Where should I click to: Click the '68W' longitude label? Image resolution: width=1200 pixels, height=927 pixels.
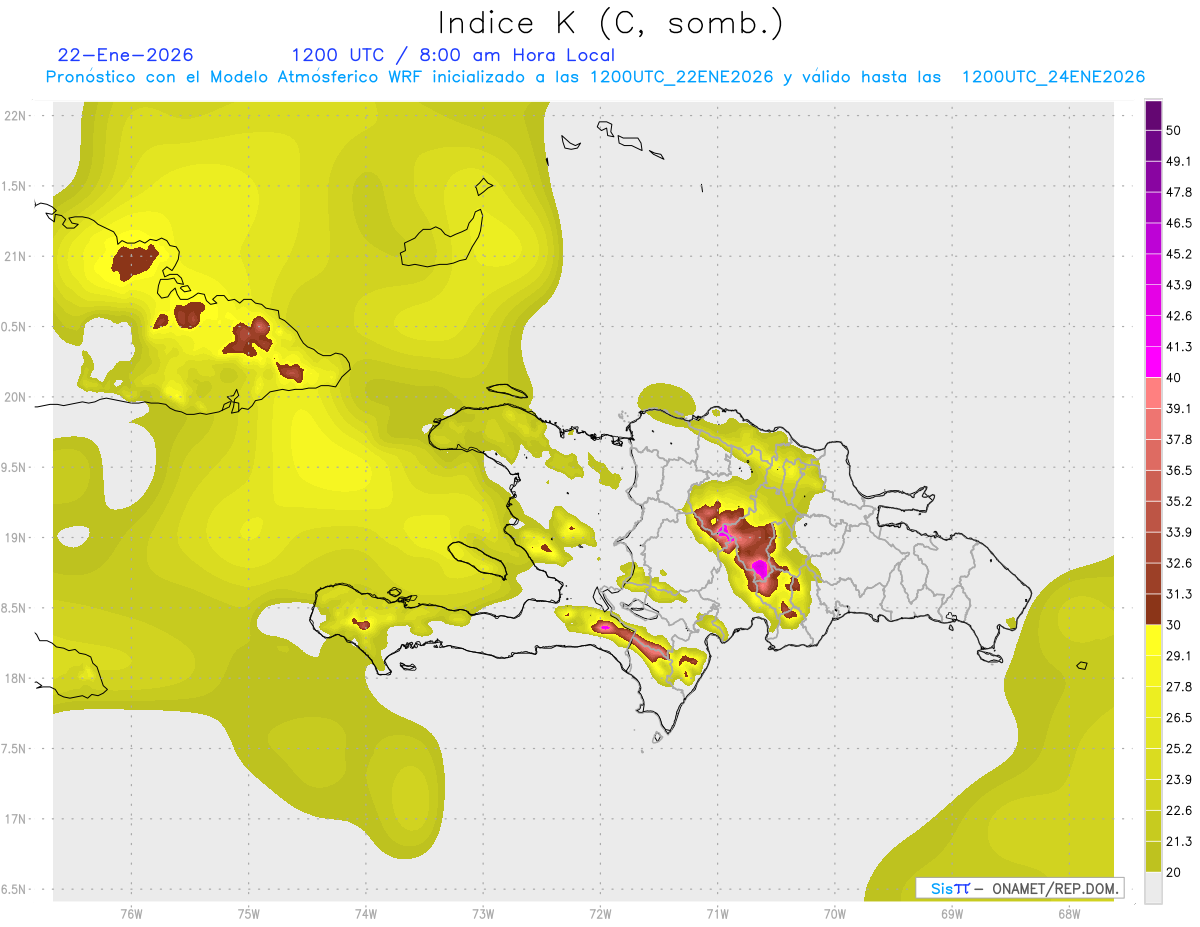pyautogui.click(x=1068, y=913)
